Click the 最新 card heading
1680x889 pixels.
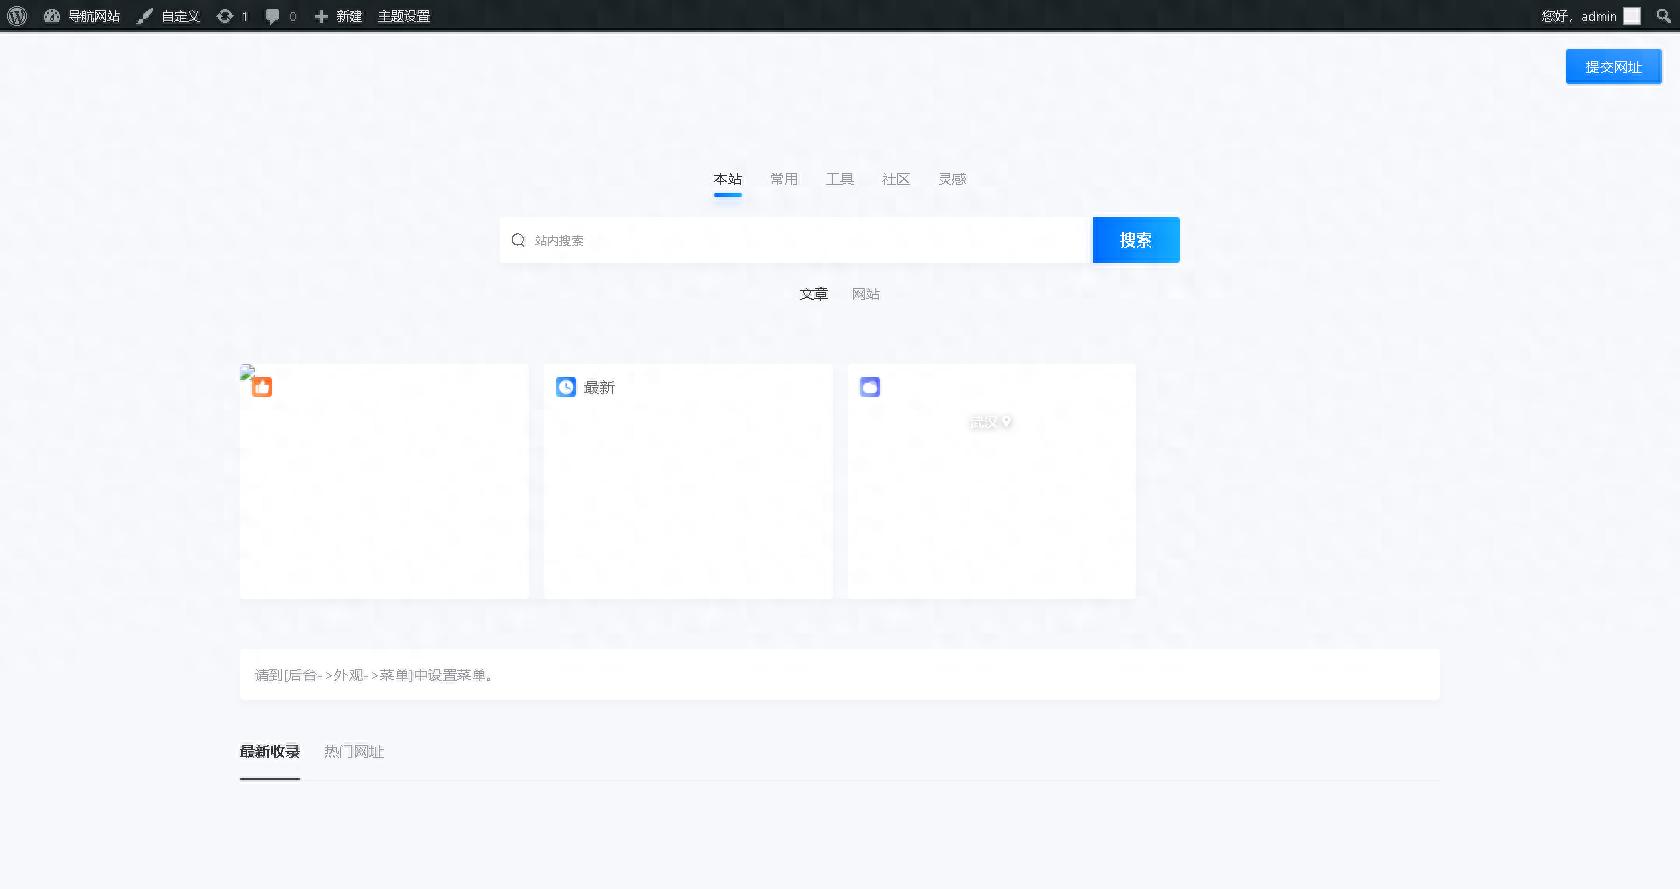(599, 388)
